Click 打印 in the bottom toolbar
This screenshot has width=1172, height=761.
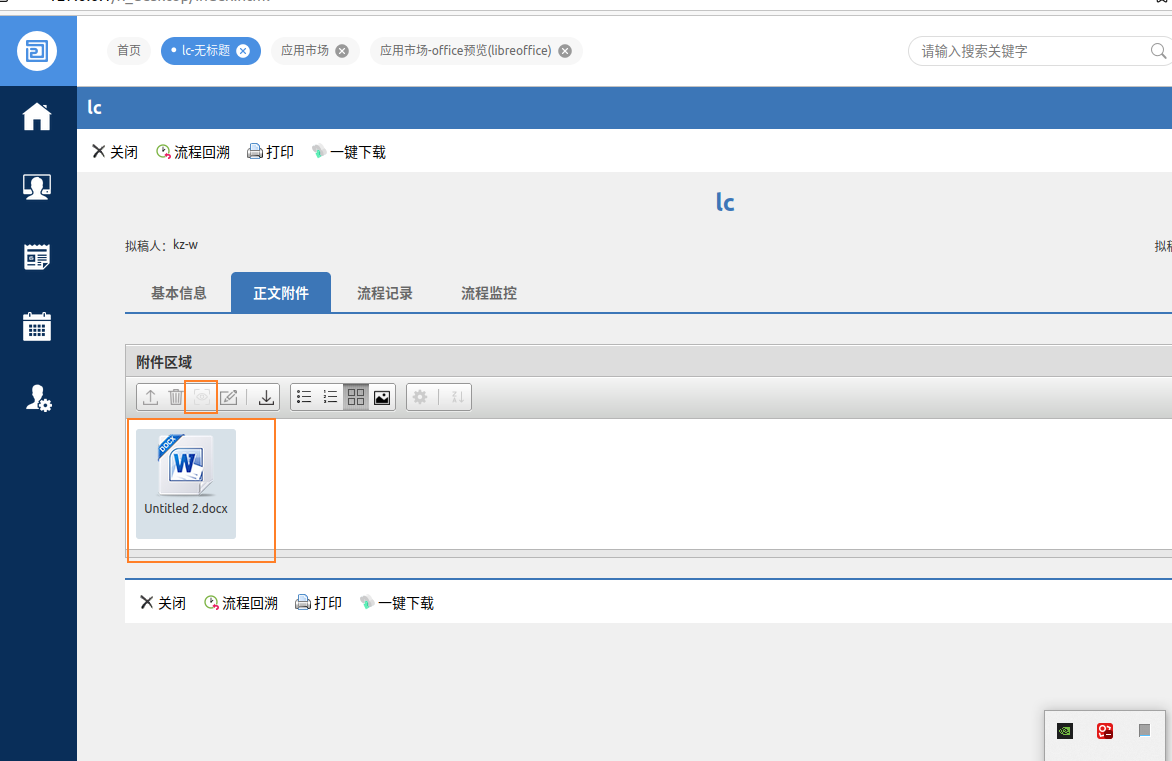point(318,602)
